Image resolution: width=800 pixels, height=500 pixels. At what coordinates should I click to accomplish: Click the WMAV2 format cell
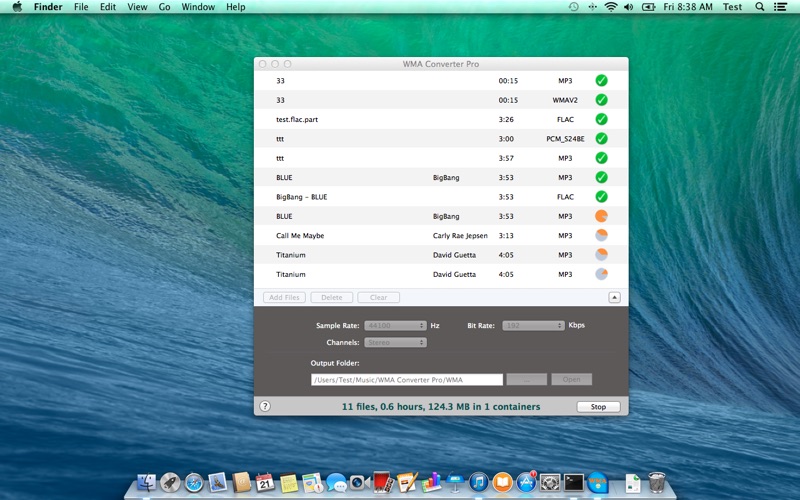[565, 100]
